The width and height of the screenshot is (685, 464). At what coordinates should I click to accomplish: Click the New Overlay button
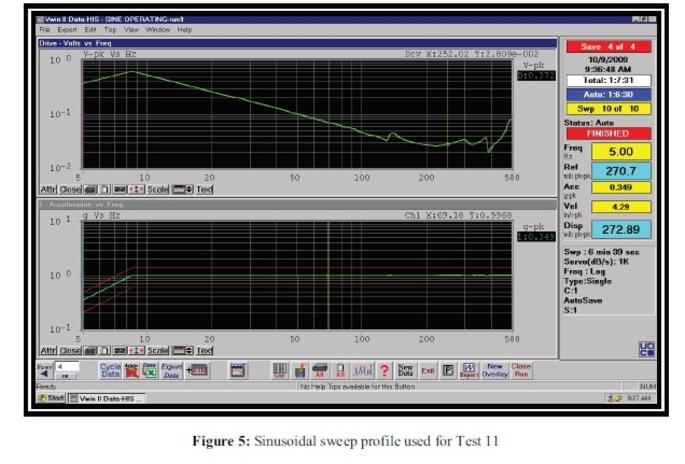495,371
